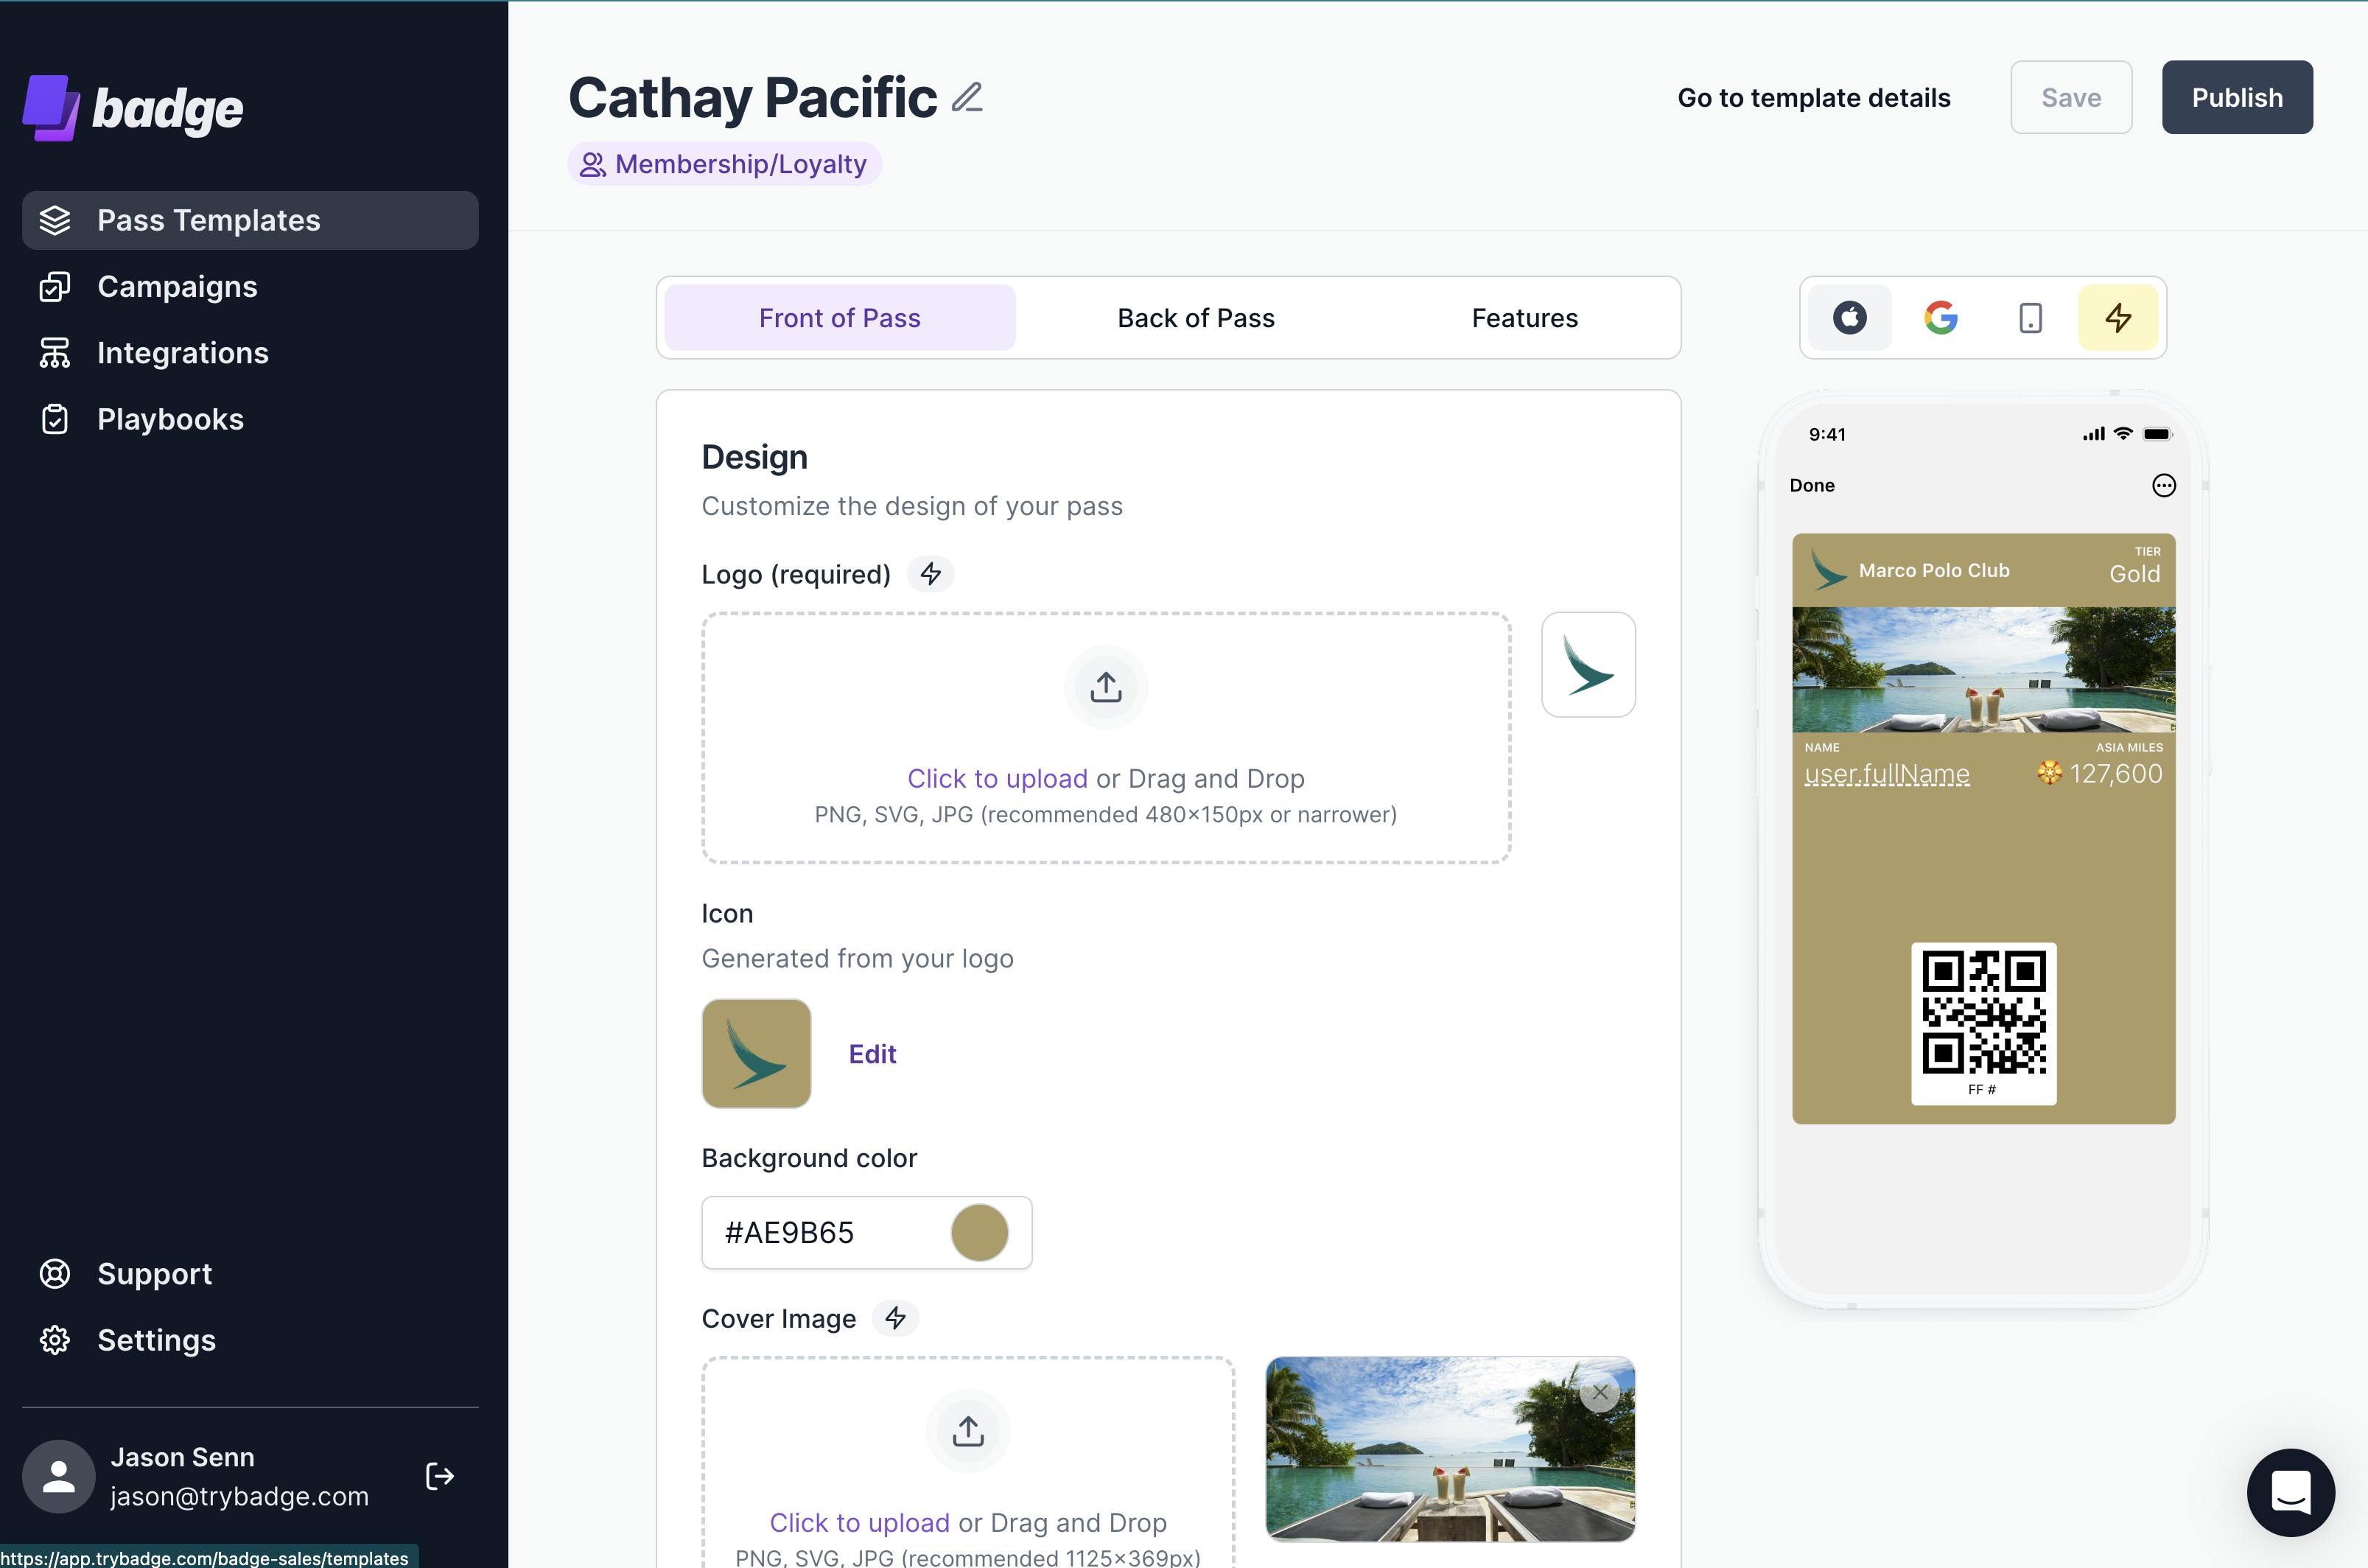Click the beach strip image in pass preview
2368x1568 pixels.
[x=1984, y=669]
